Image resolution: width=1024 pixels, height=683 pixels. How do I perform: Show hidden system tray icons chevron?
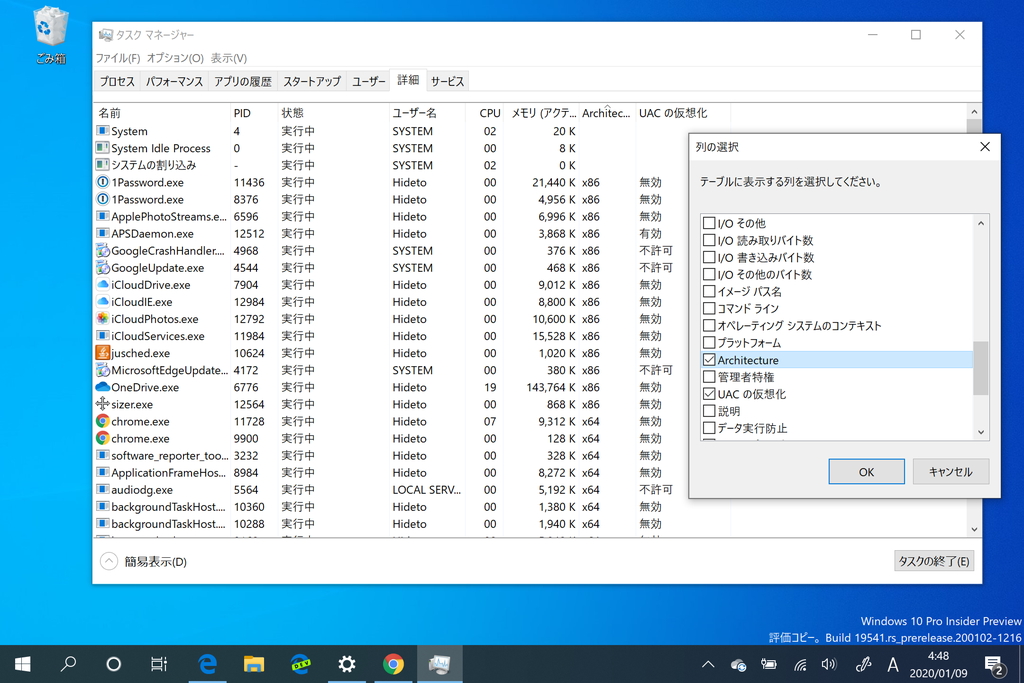click(x=708, y=665)
